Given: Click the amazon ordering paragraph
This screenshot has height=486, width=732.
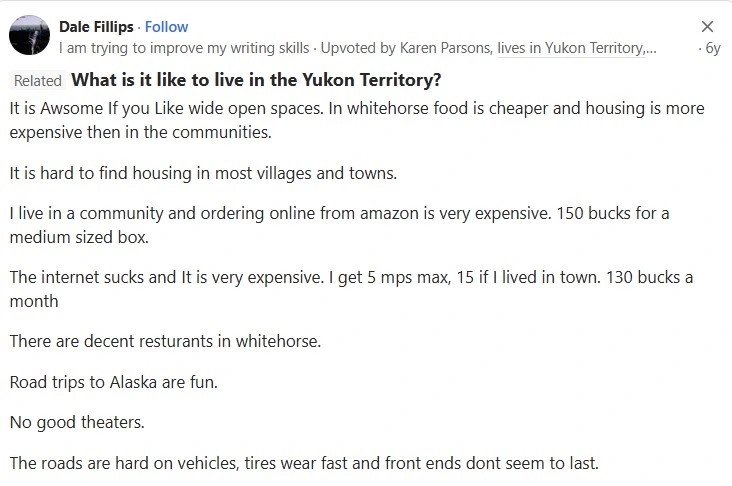Looking at the screenshot, I should (339, 225).
